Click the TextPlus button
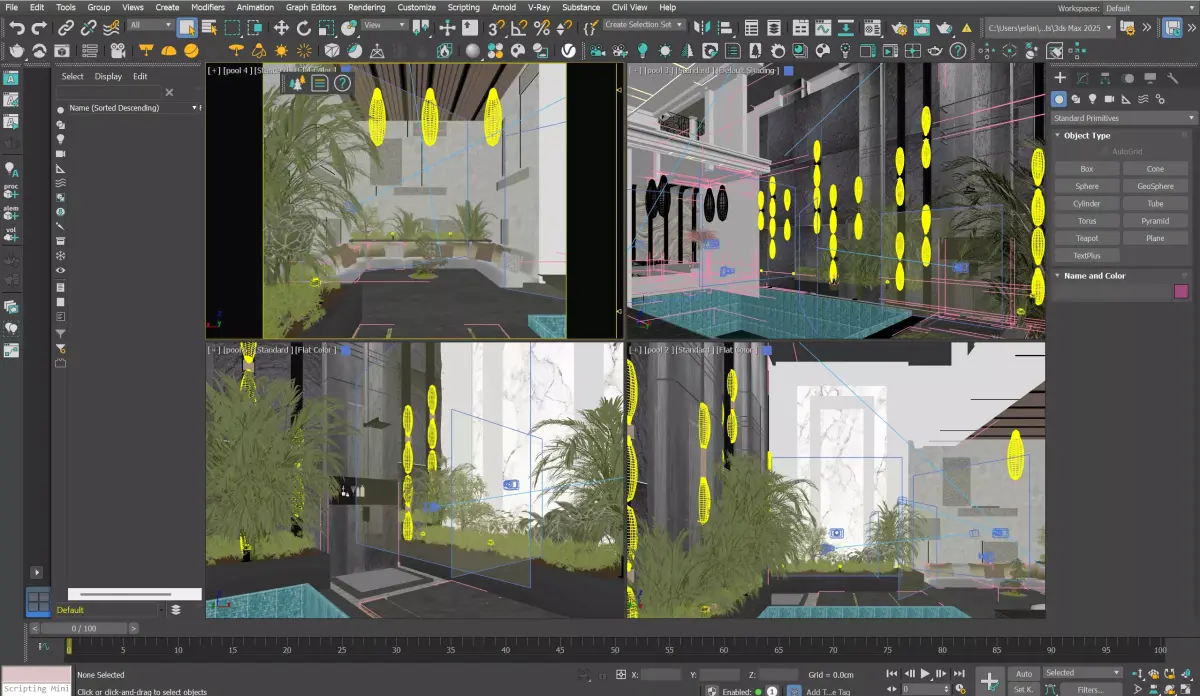The height and width of the screenshot is (696, 1200). pyautogui.click(x=1087, y=256)
